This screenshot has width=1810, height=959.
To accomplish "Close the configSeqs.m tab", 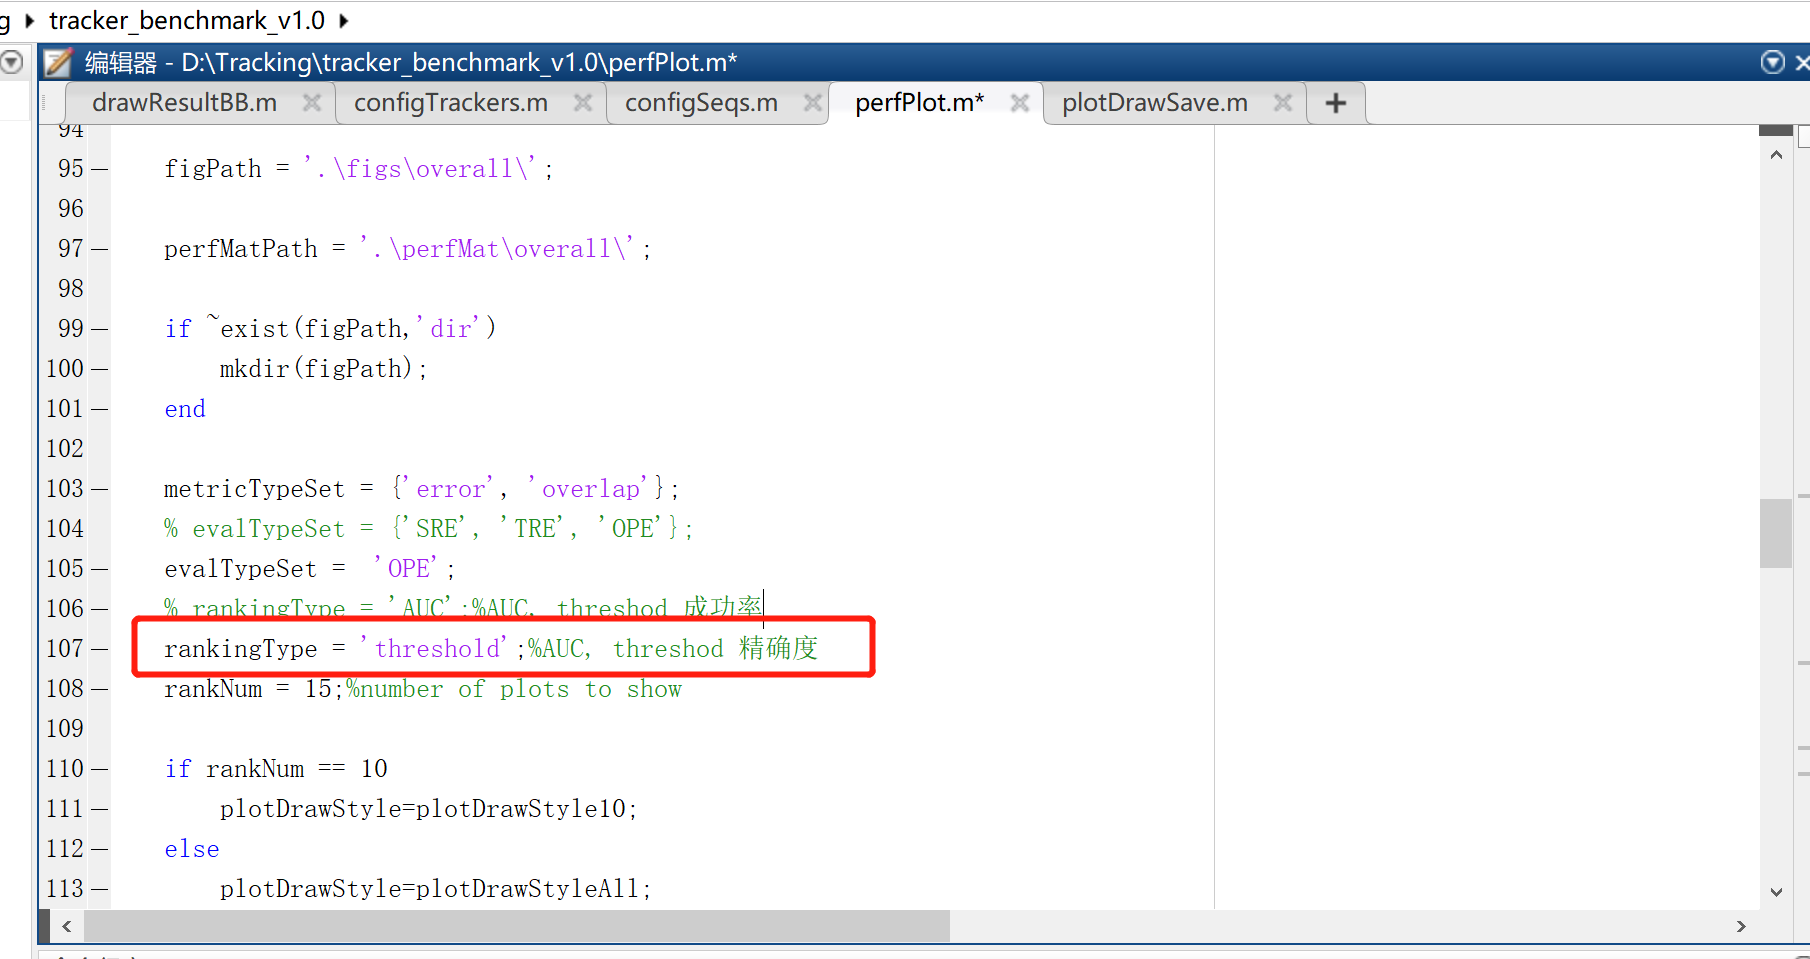I will point(813,103).
